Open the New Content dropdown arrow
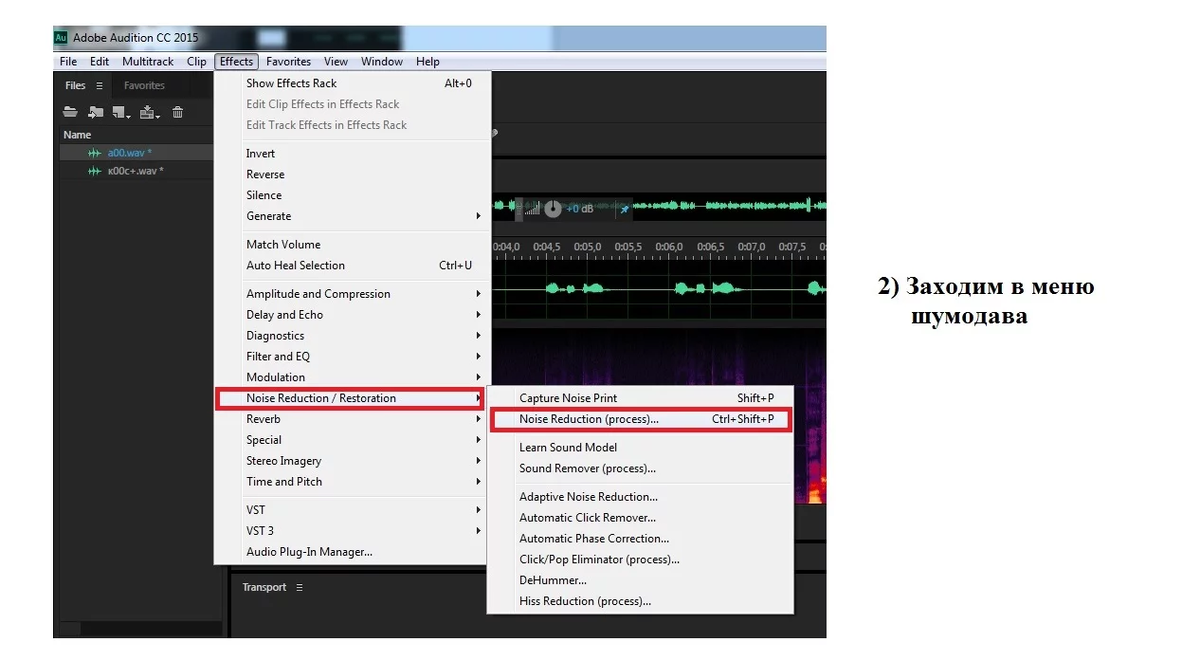This screenshot has height=661, width=1200. click(x=127, y=115)
